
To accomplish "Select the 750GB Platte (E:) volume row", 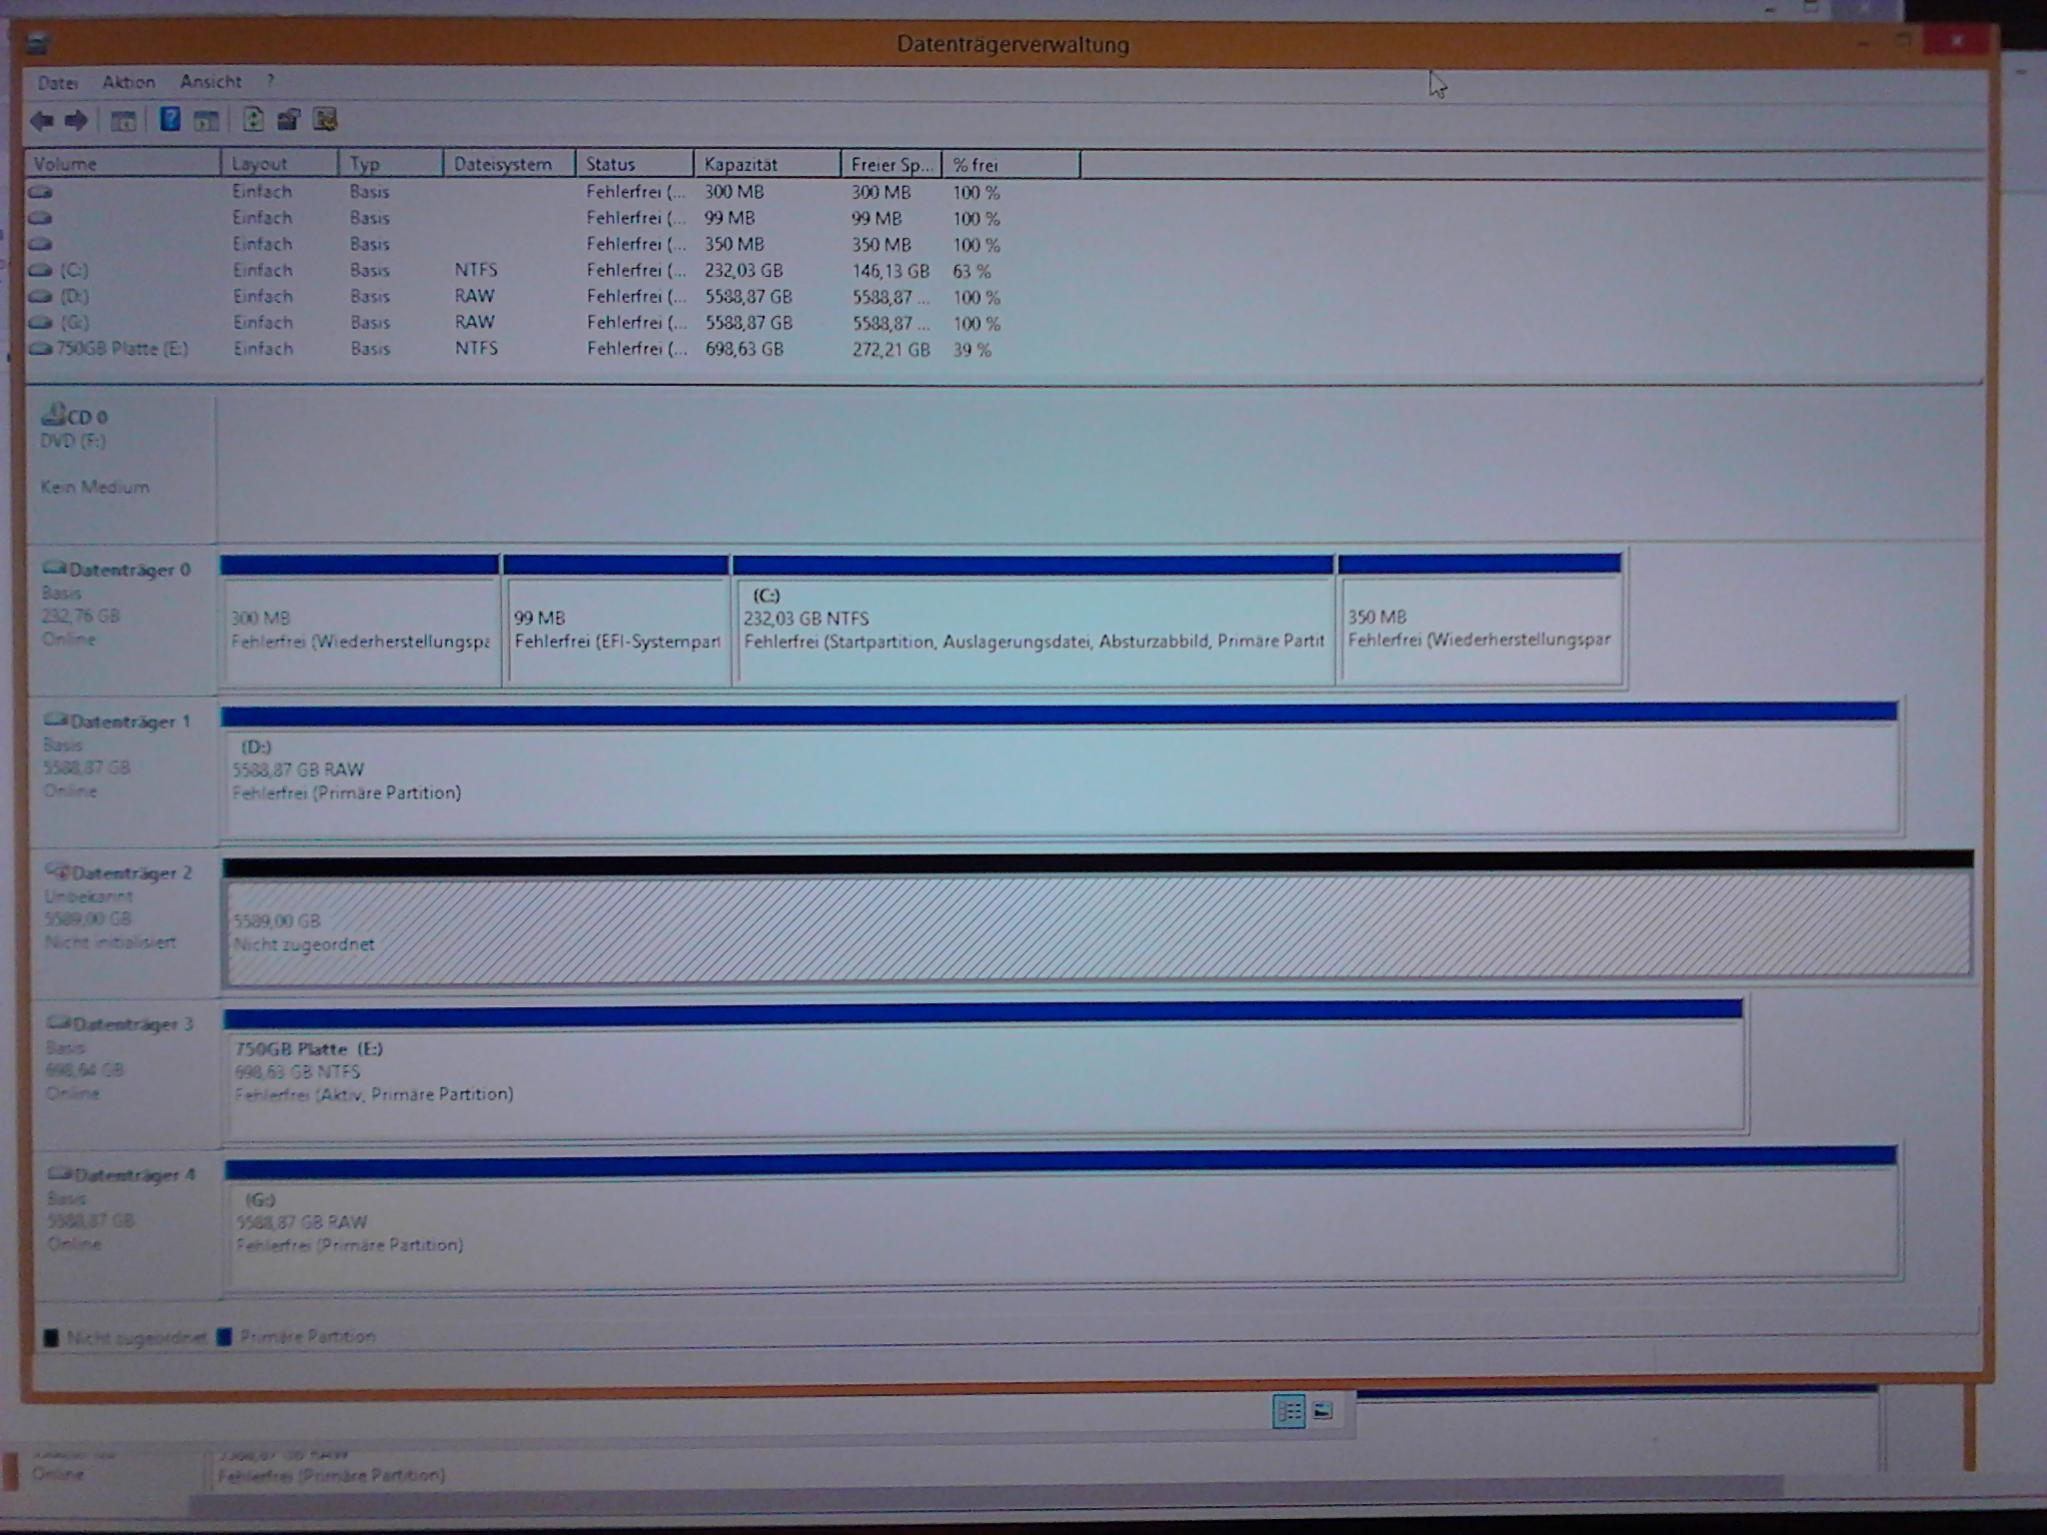I will 122,349.
